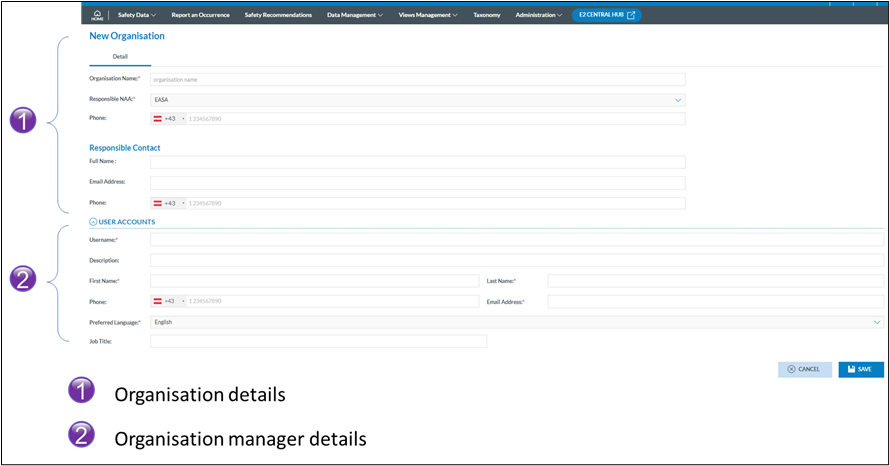The image size is (890, 466).
Task: Open the Administration menu
Action: (x=538, y=15)
